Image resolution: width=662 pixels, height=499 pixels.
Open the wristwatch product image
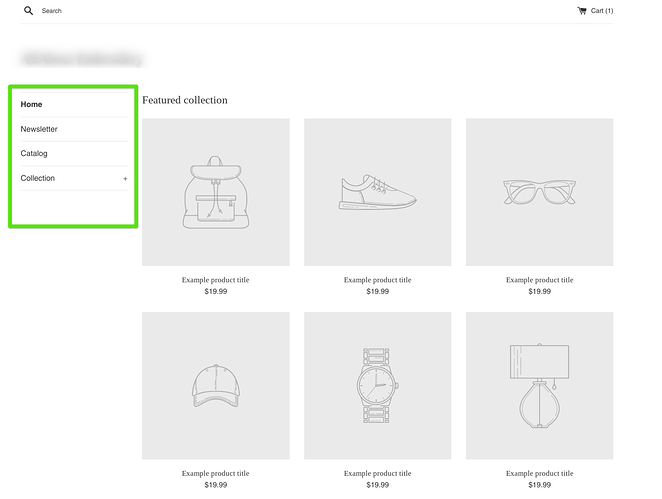pos(377,385)
